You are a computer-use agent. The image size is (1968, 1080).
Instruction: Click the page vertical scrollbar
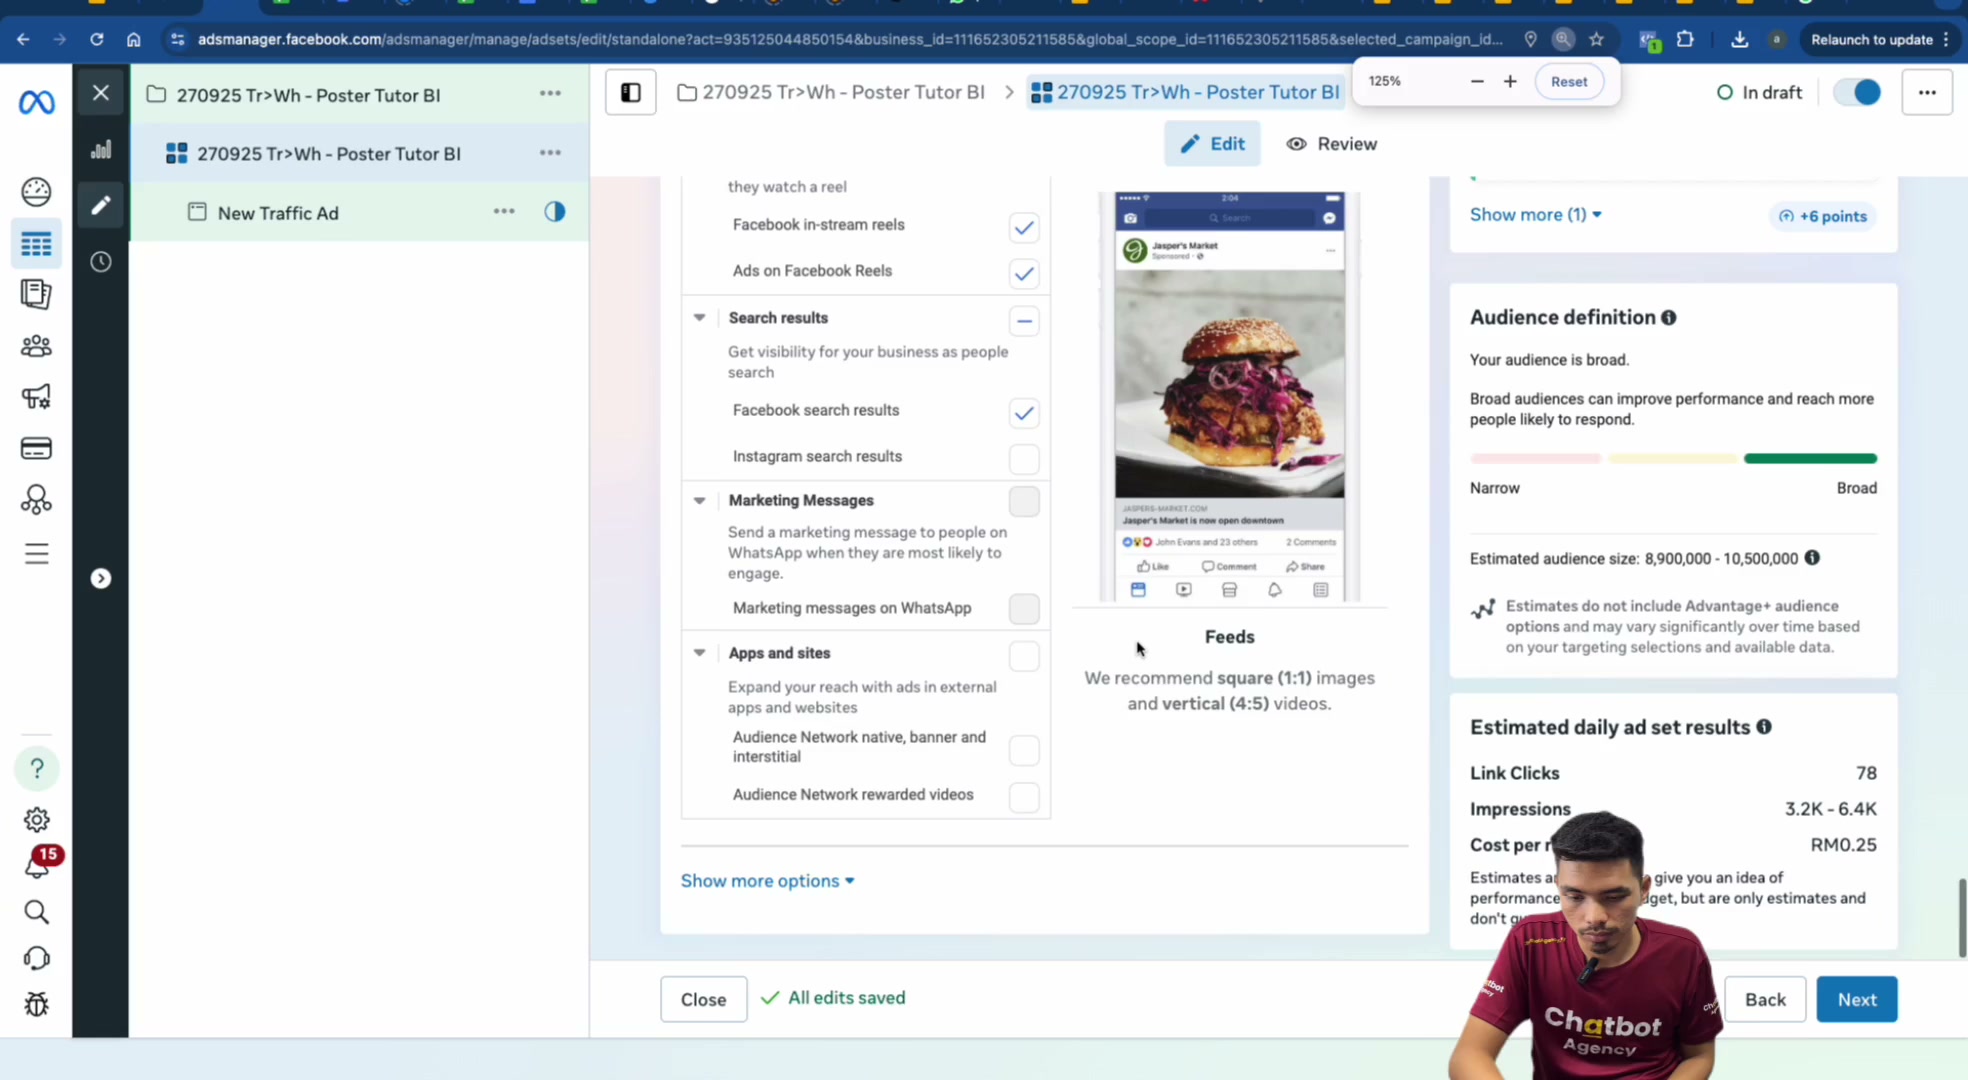click(1962, 918)
